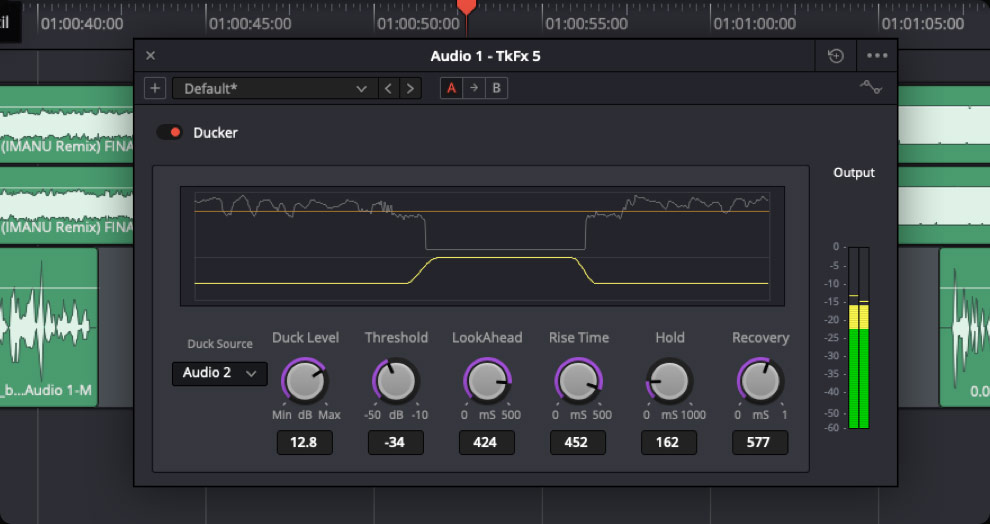Toggle the Ducker enable switch
Screen dimensions: 990x524
coord(170,132)
